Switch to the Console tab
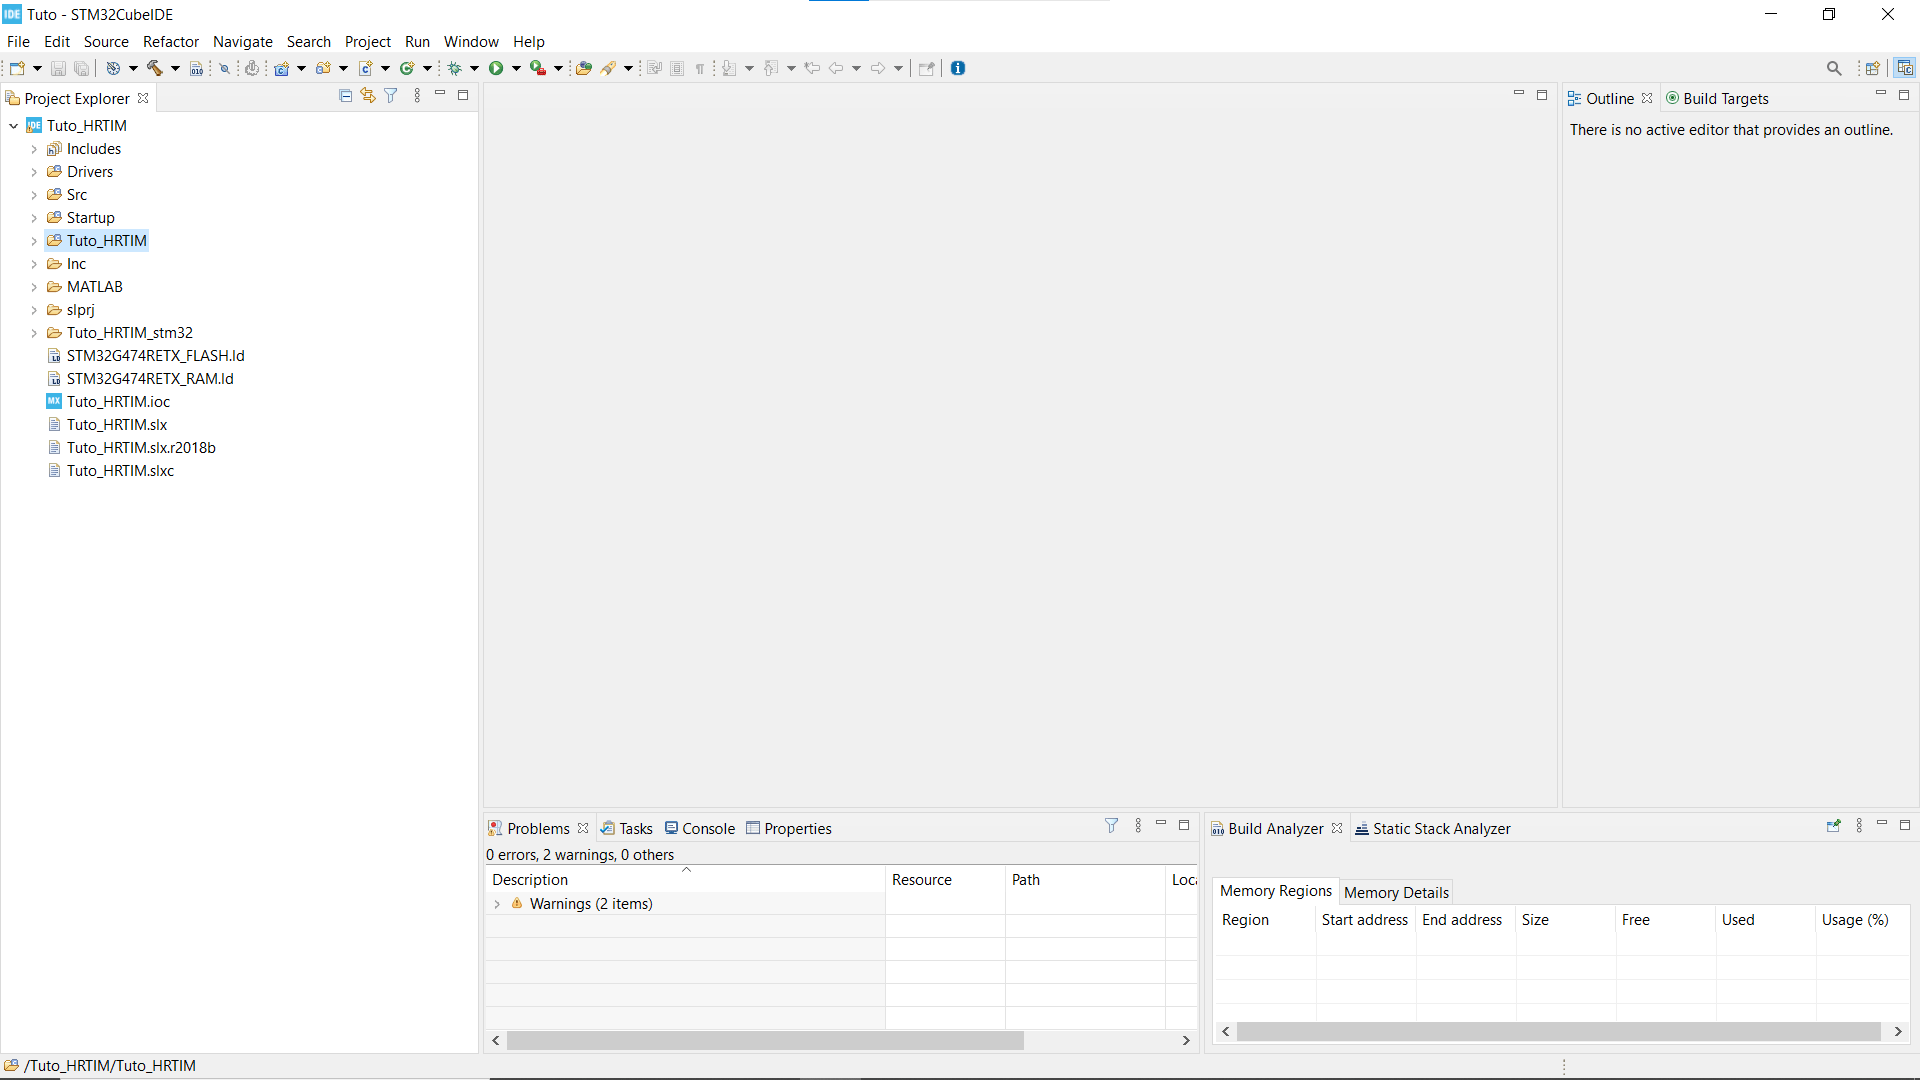This screenshot has width=1920, height=1080. (x=700, y=828)
